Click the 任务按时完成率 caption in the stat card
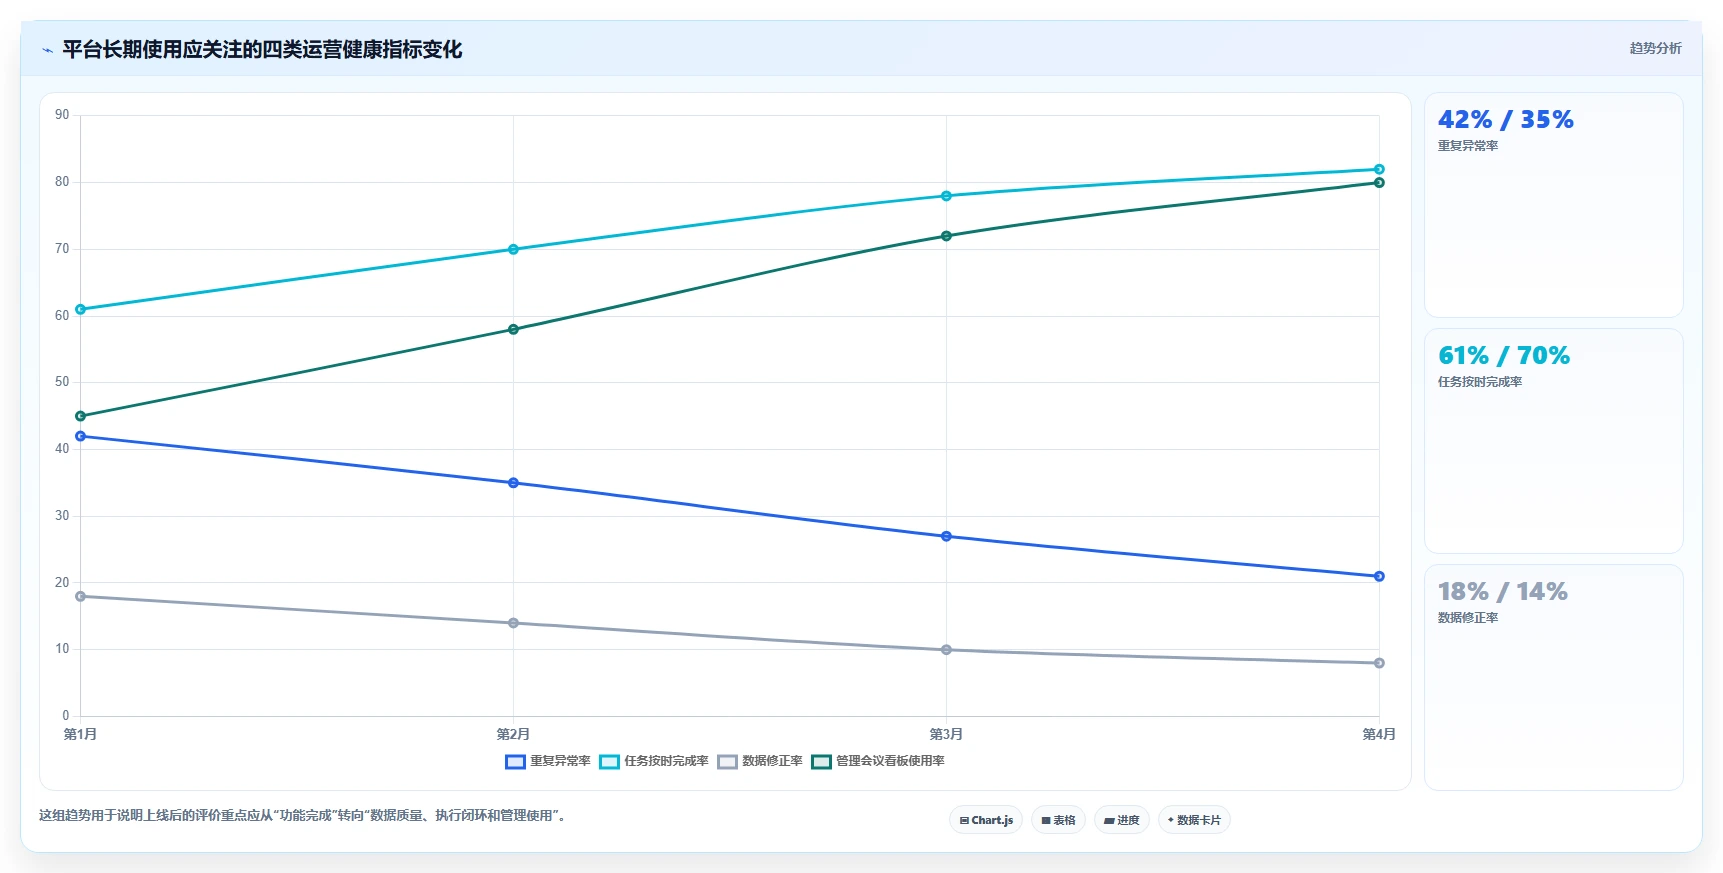1723x873 pixels. pyautogui.click(x=1480, y=382)
